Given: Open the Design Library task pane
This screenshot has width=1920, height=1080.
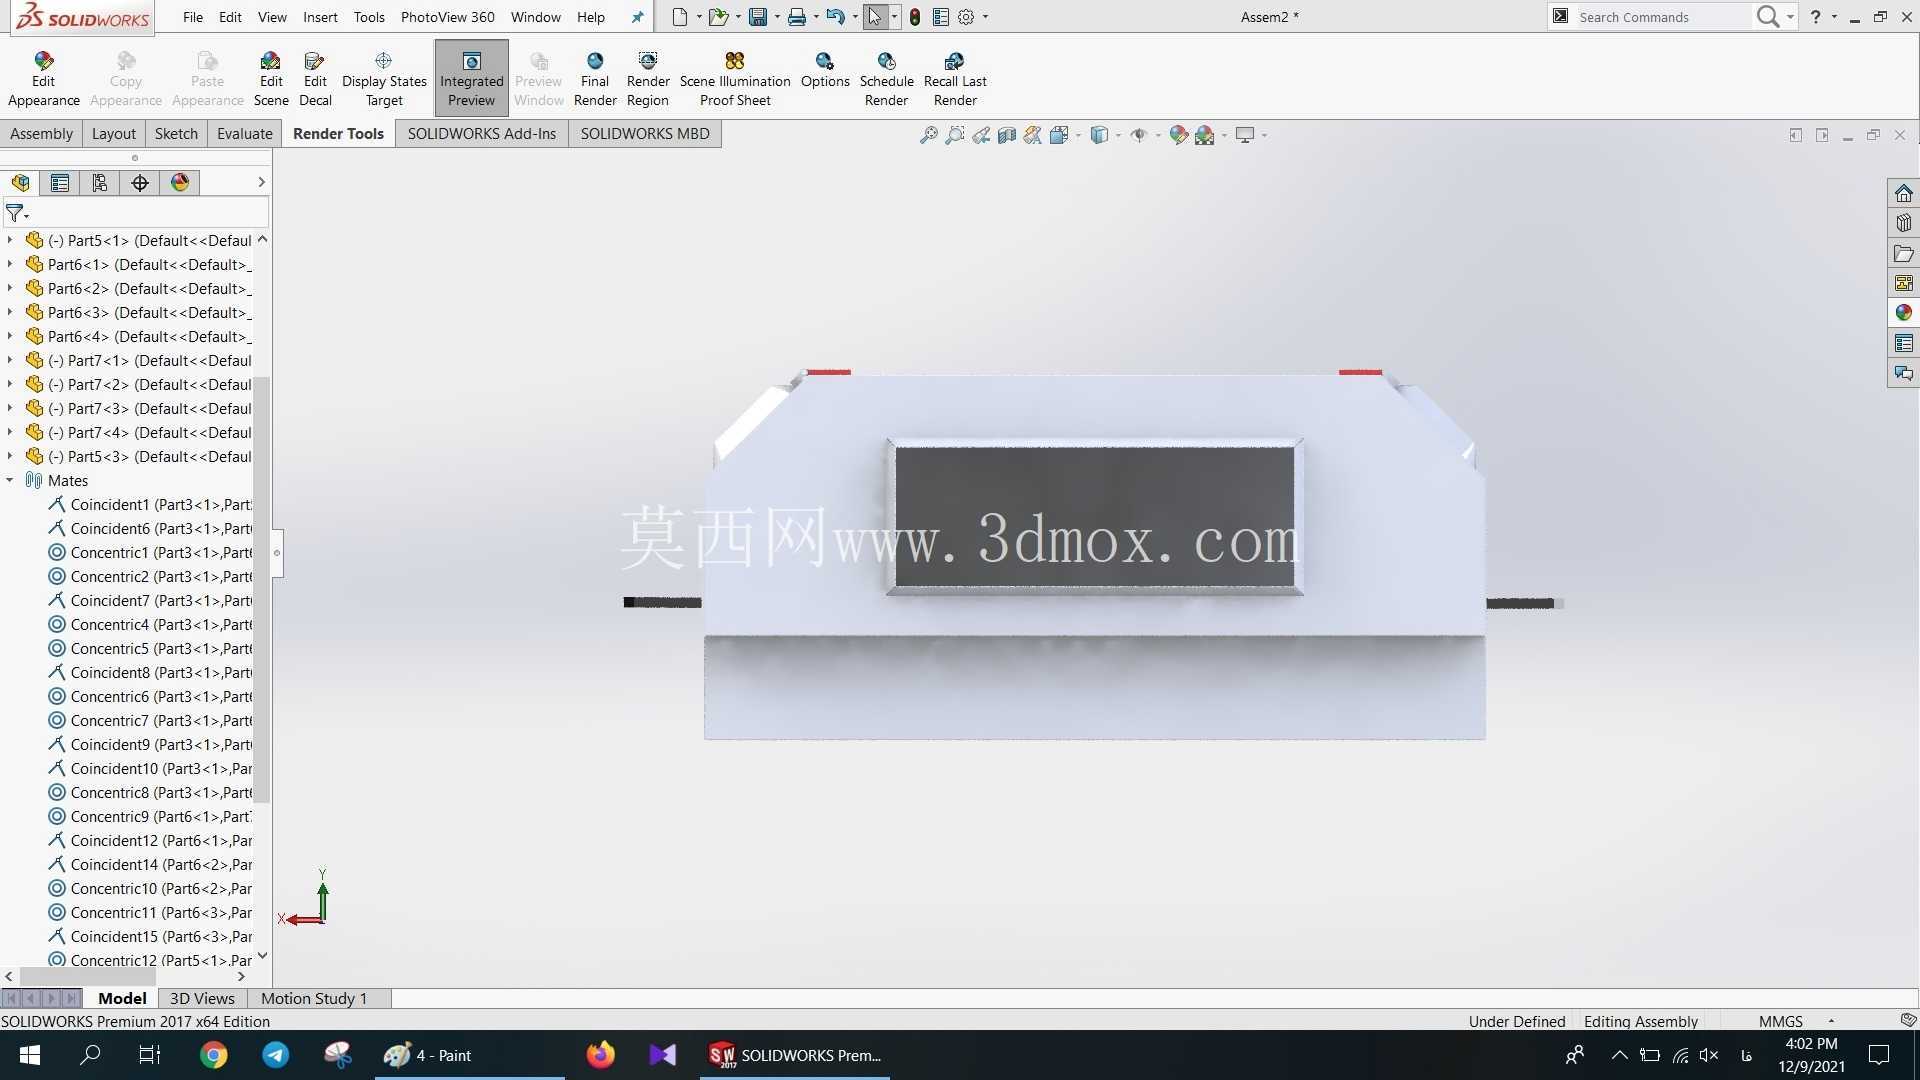Looking at the screenshot, I should point(1903,223).
